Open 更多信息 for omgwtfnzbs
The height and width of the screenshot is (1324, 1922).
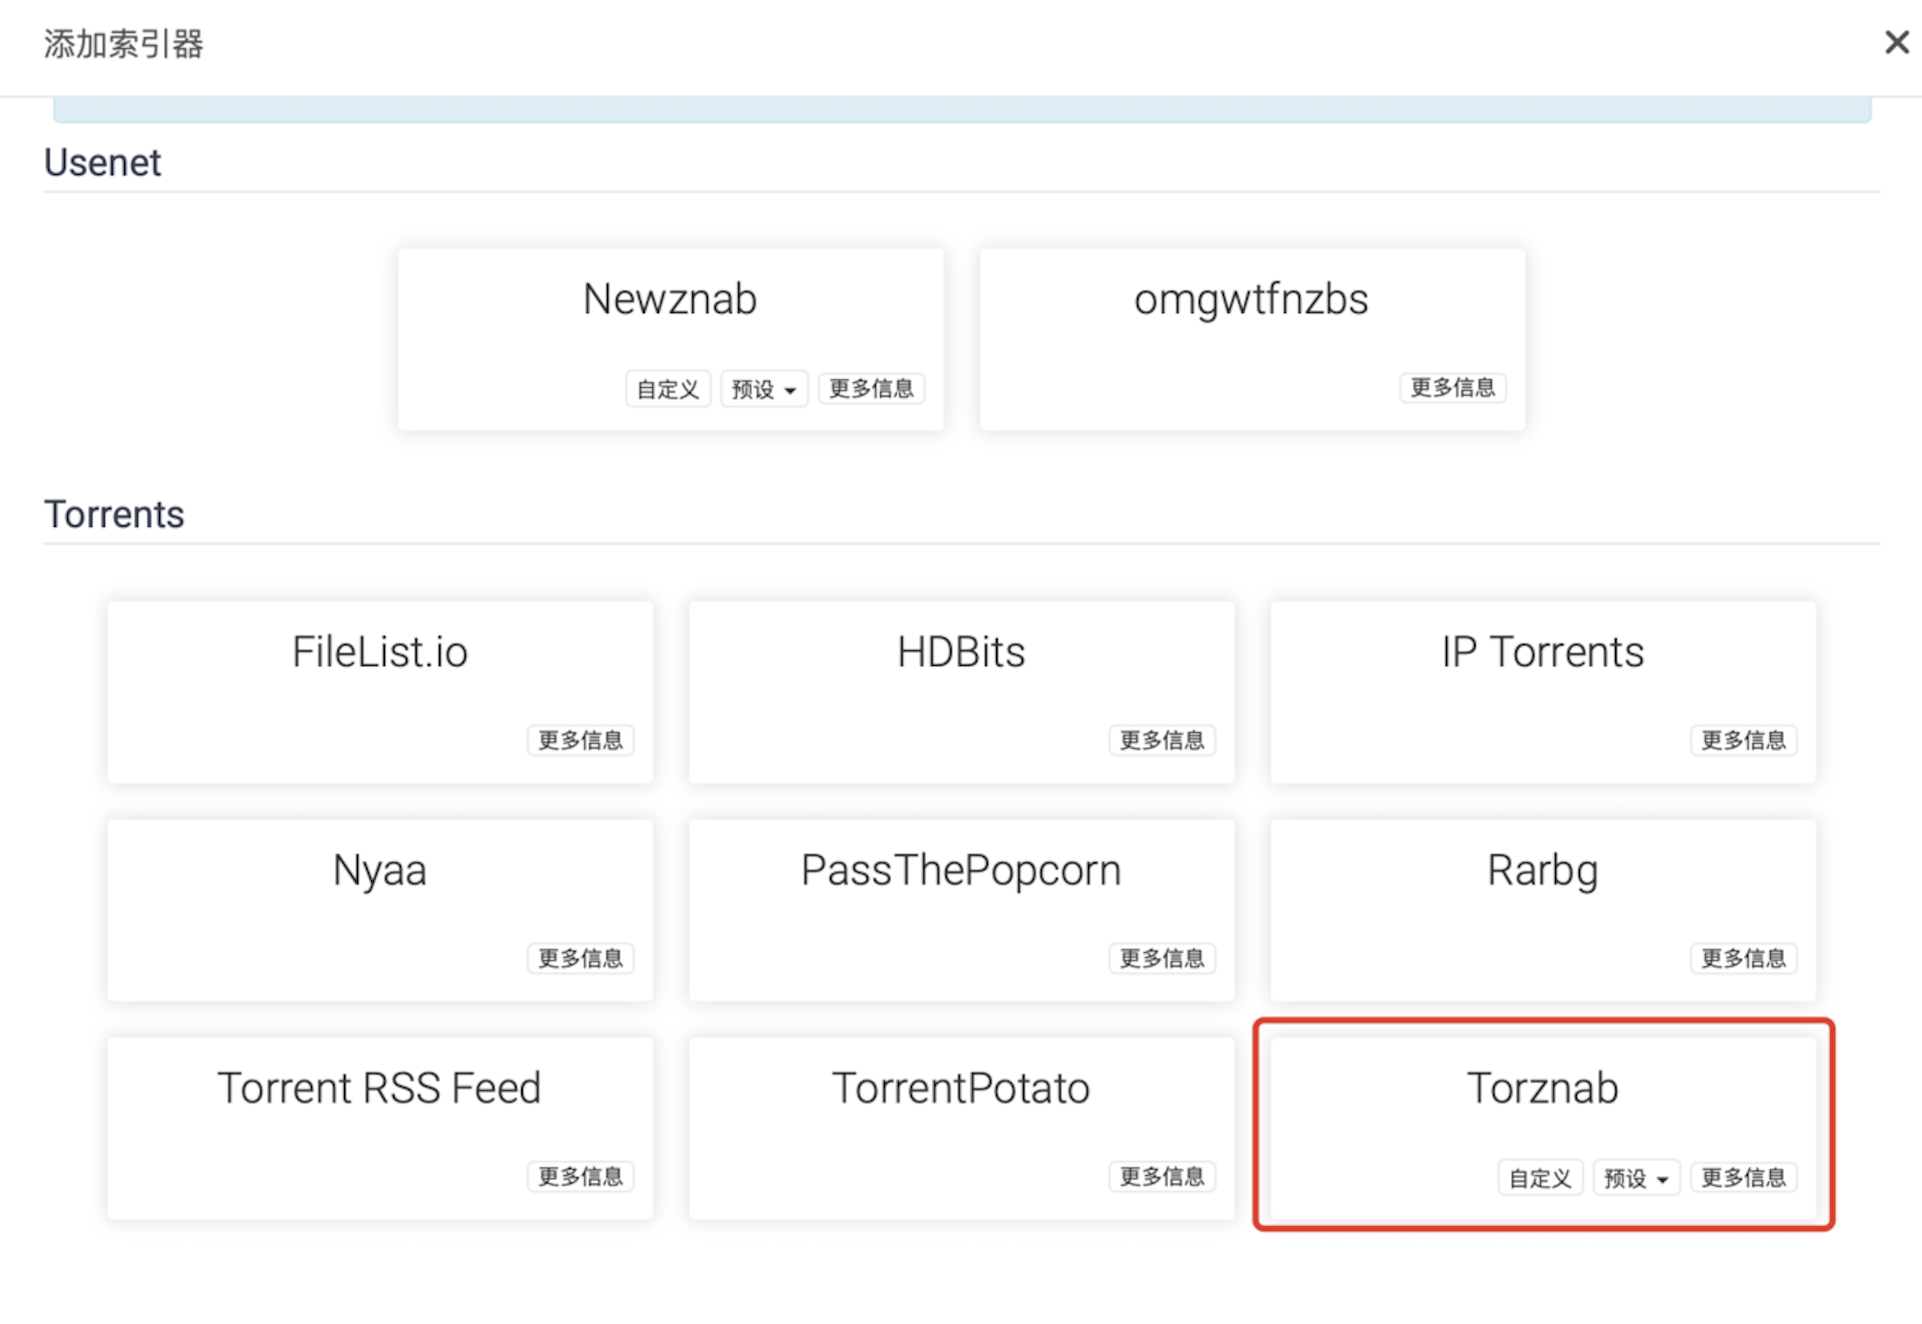point(1452,387)
